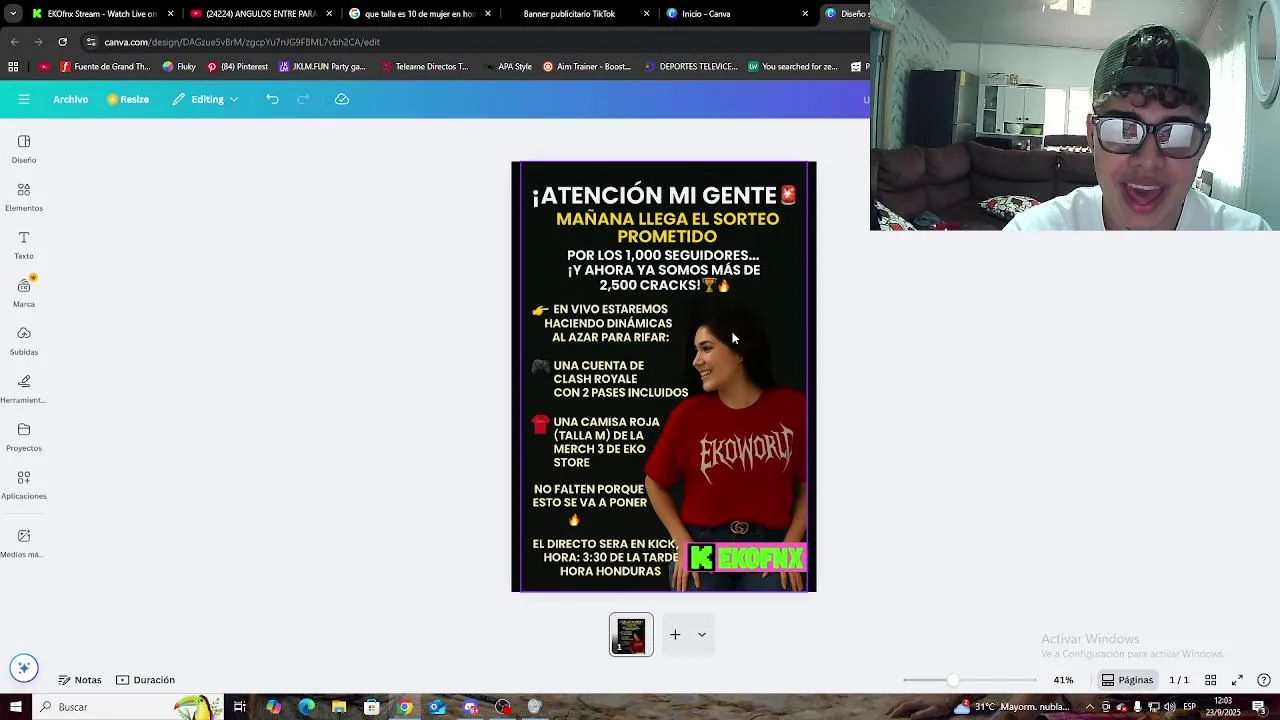Open Microsoft Edge from the taskbar
Image resolution: width=1280 pixels, height=720 pixels.
click(306, 707)
